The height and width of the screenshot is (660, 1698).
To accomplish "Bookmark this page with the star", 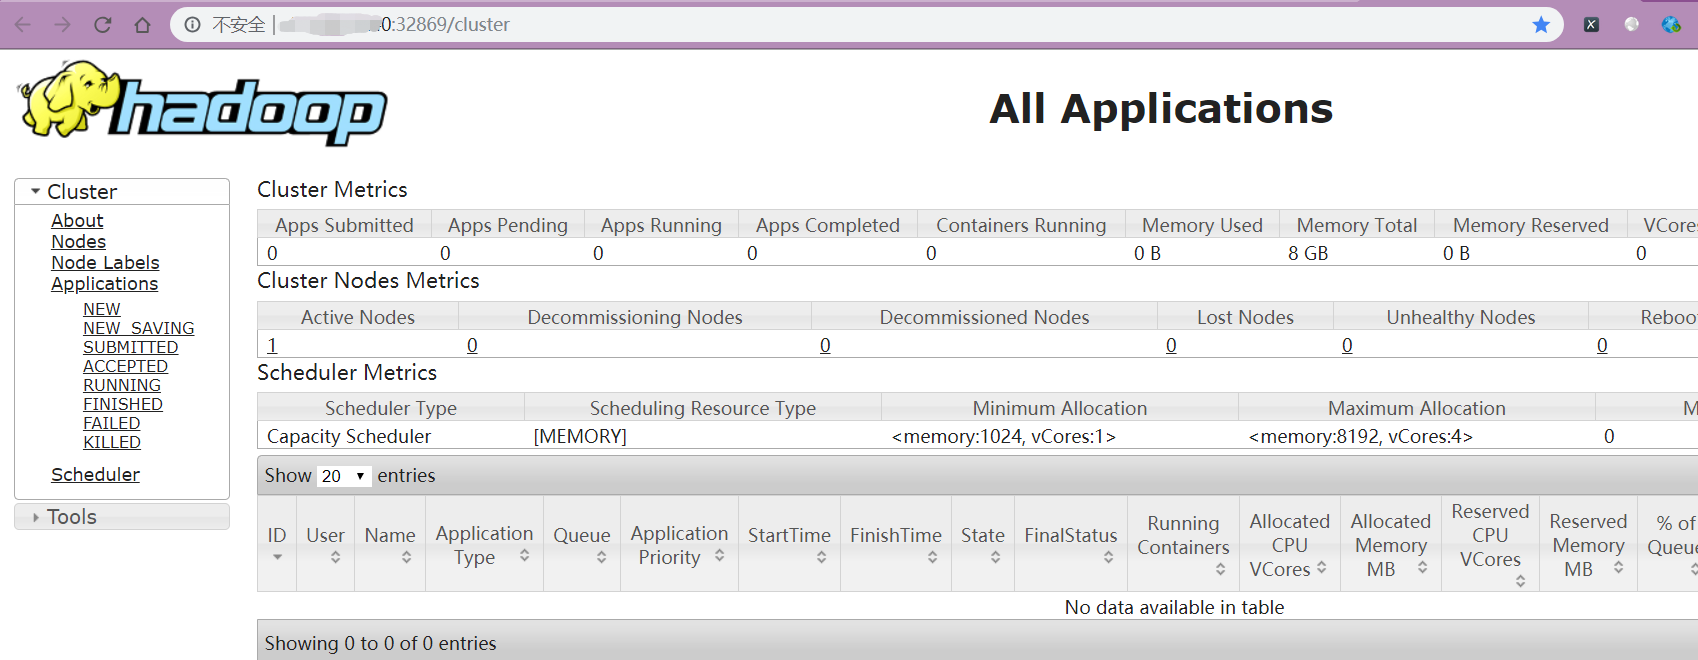I will pyautogui.click(x=1541, y=24).
